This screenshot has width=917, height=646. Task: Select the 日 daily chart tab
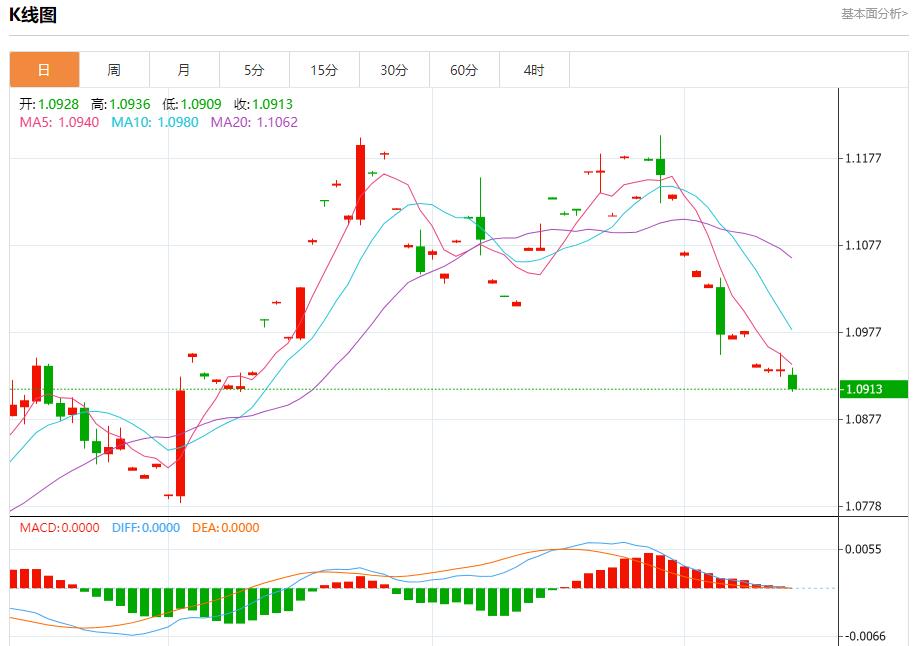44,70
